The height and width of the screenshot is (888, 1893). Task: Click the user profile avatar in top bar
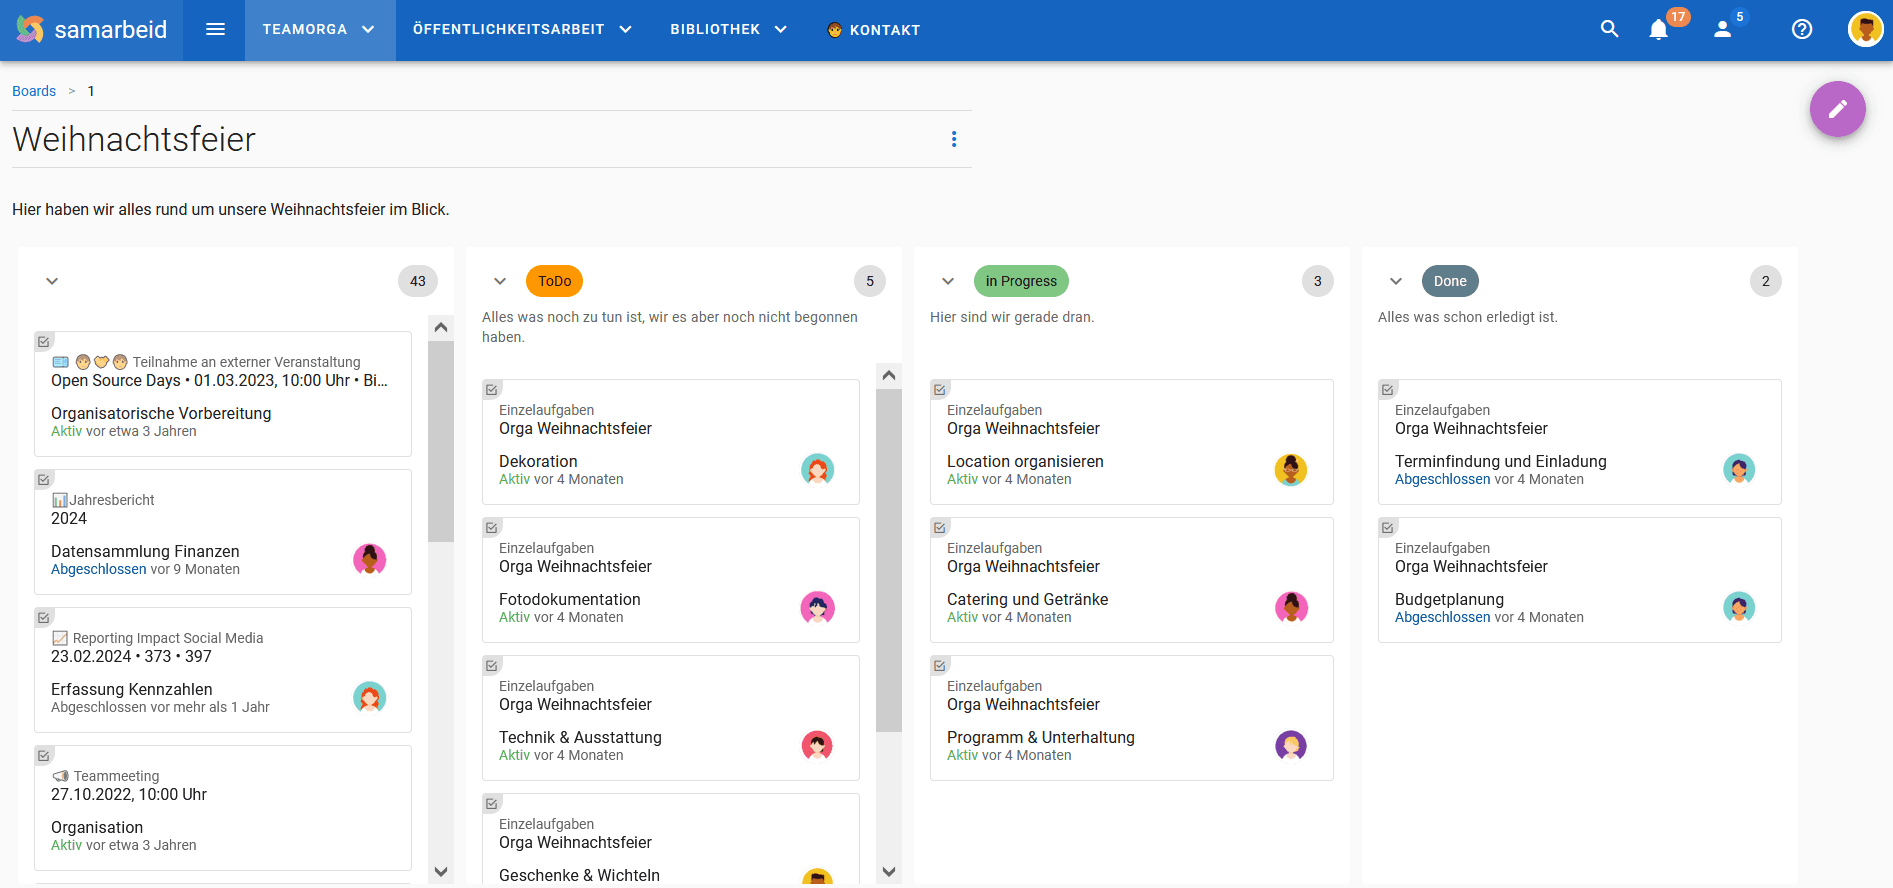[1865, 29]
